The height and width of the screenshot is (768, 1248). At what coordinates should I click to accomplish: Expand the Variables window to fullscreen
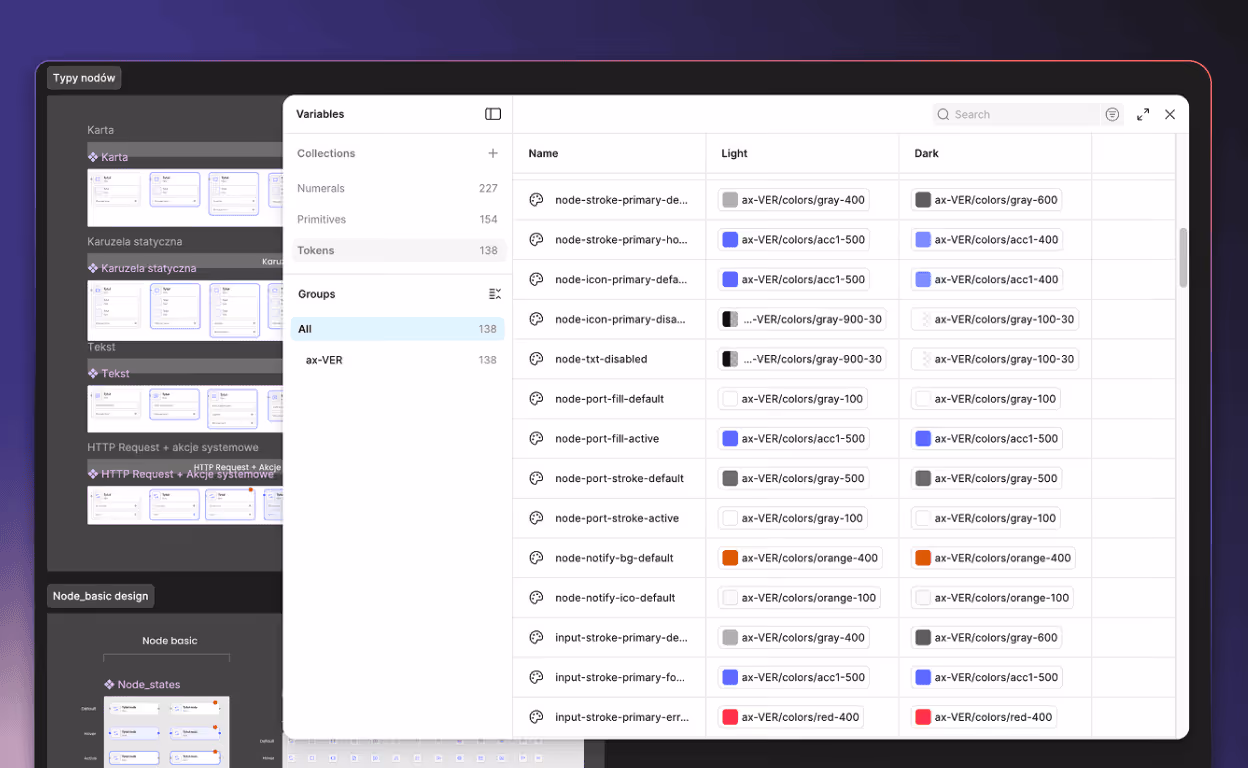(1143, 115)
